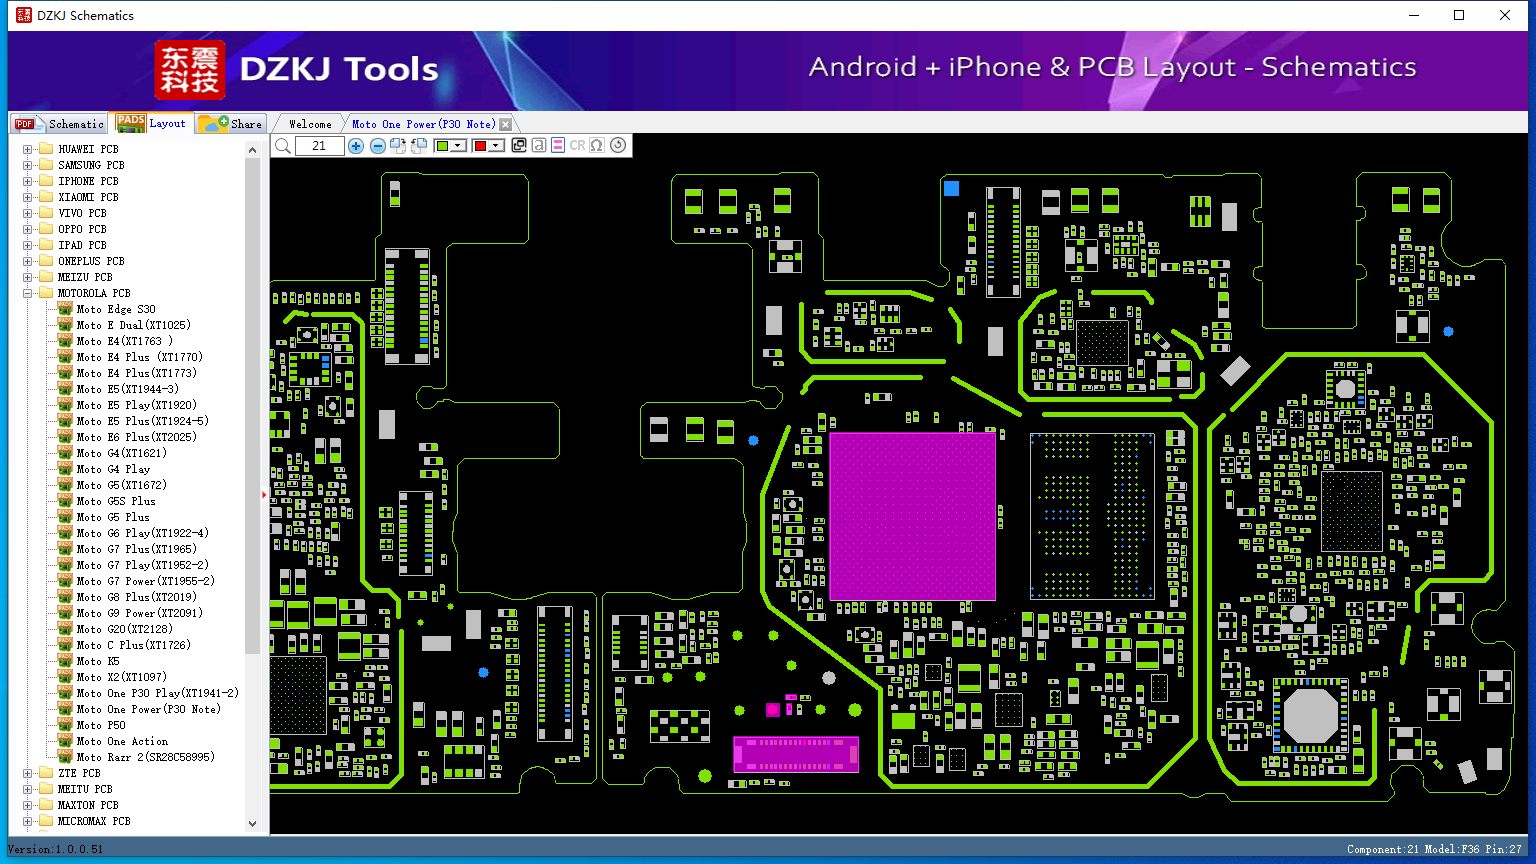Zoom out with the blue minus icon
Viewport: 1536px width, 864px height.
tap(378, 146)
